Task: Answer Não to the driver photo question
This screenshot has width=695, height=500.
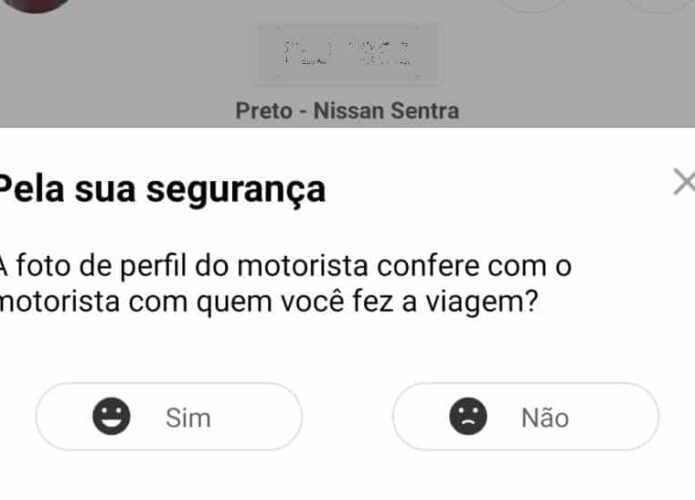Action: 526,417
